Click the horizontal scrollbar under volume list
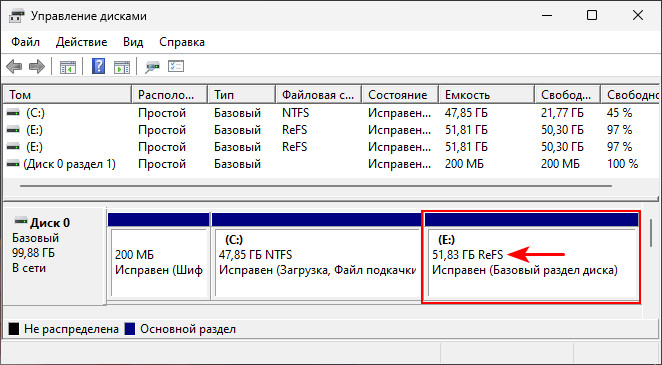This screenshot has width=662, height=365. 316,186
